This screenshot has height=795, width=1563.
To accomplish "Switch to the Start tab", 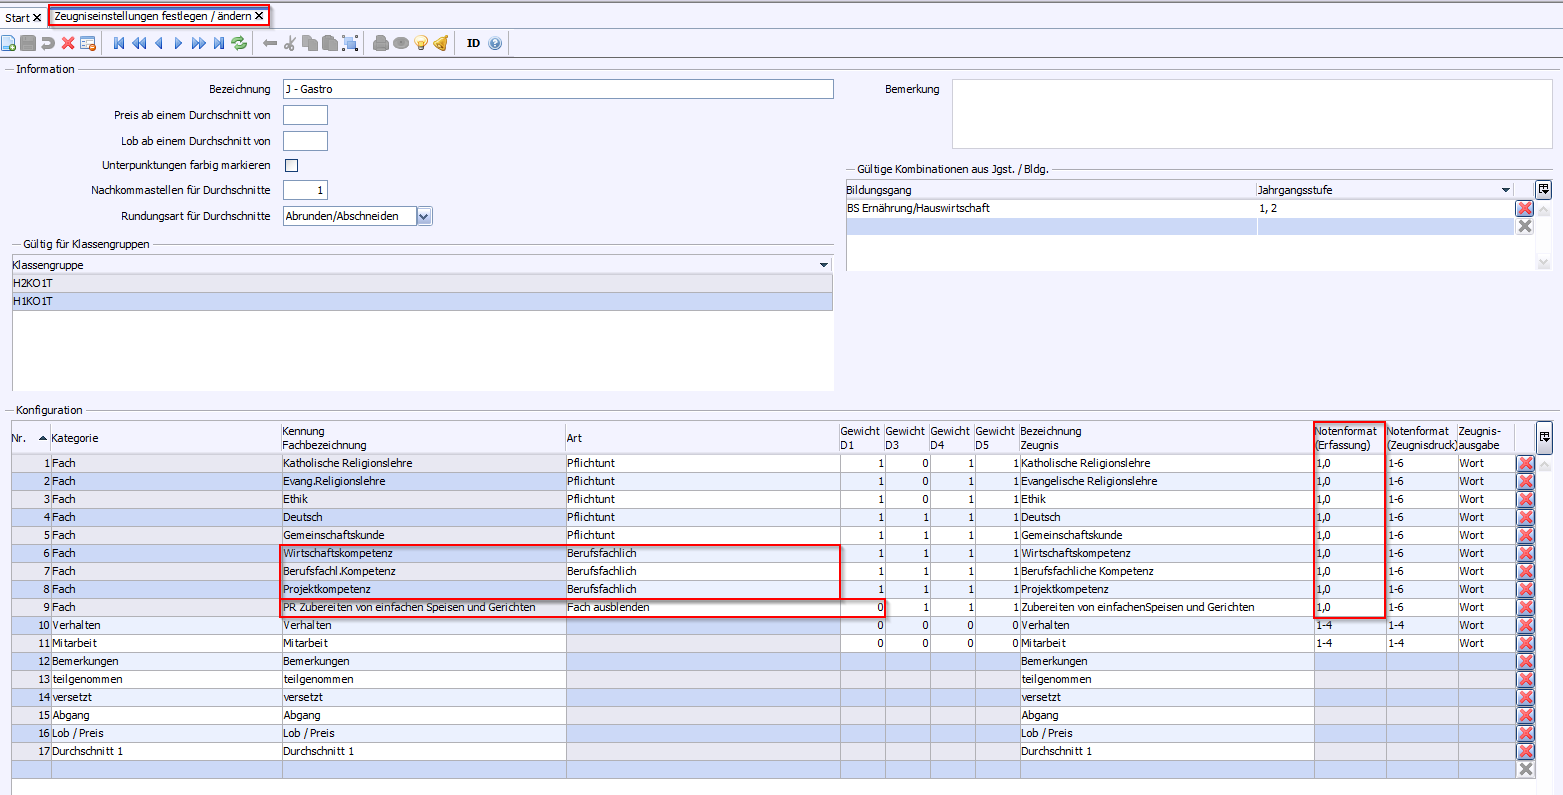I will point(18,18).
